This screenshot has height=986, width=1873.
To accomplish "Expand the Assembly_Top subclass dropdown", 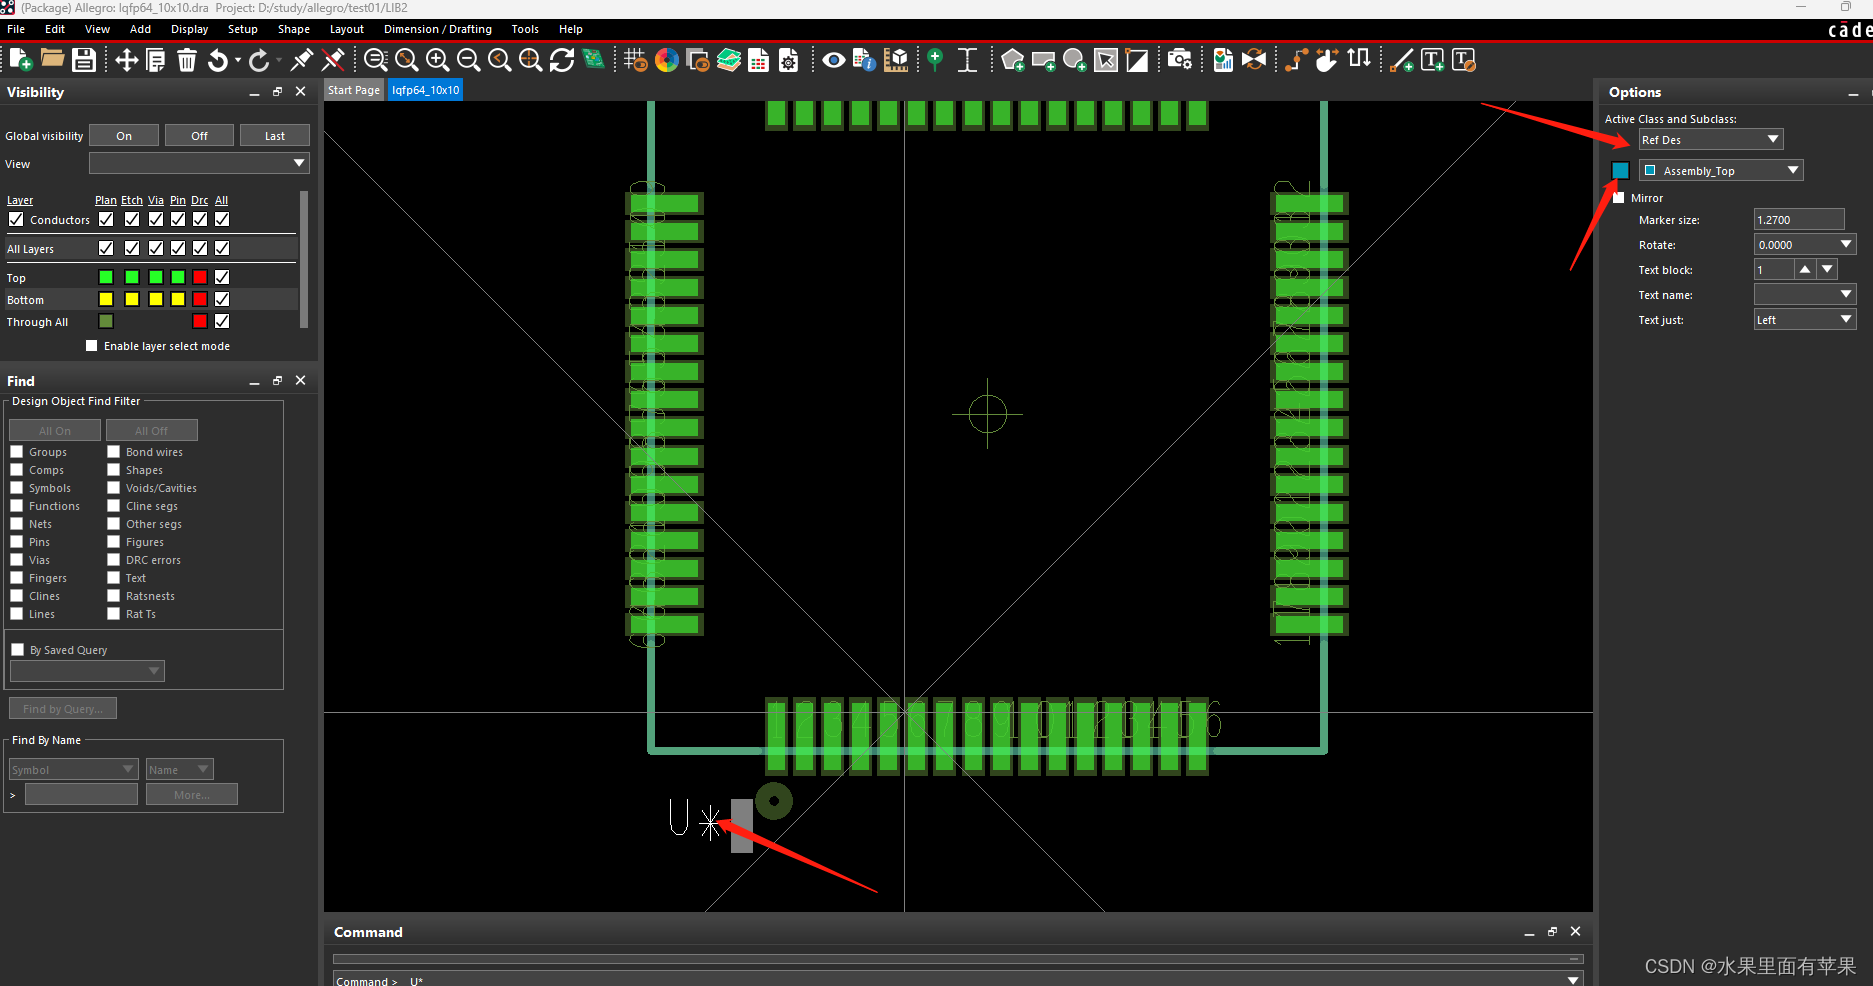I will (1720, 171).
